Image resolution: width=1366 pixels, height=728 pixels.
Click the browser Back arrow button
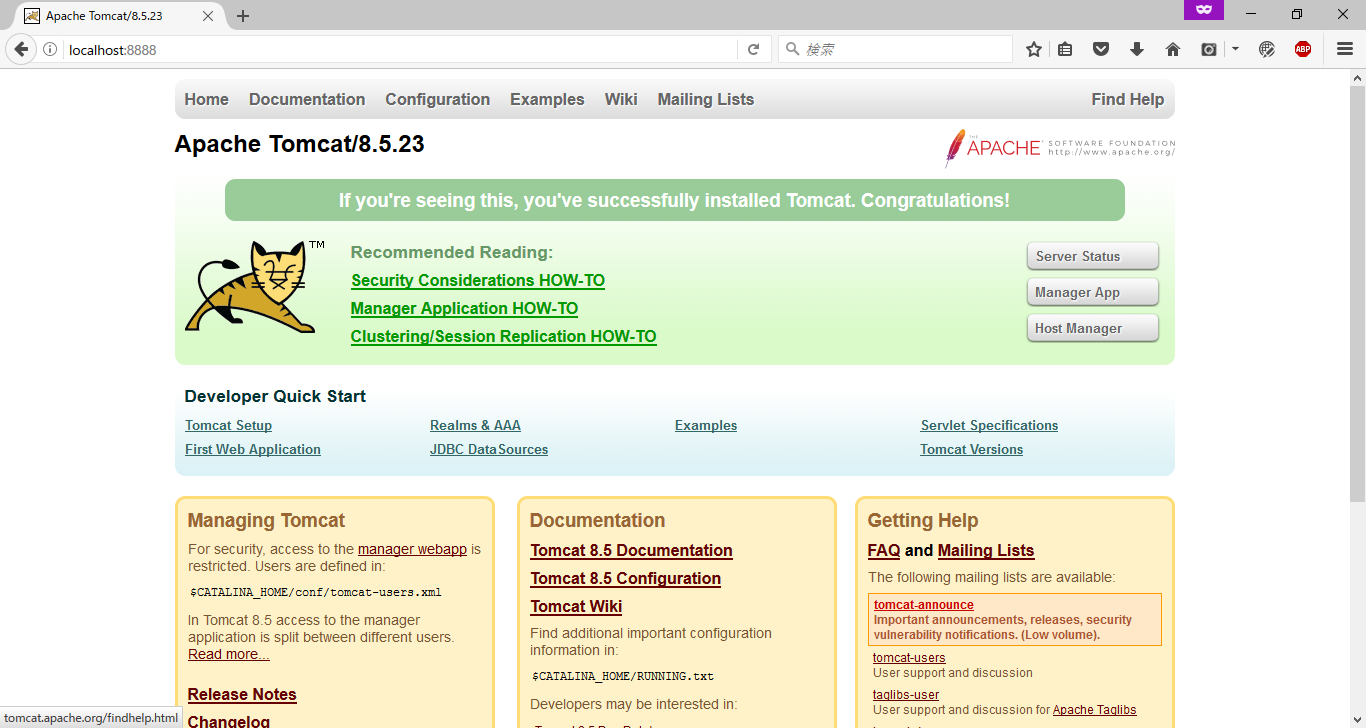[x=21, y=49]
